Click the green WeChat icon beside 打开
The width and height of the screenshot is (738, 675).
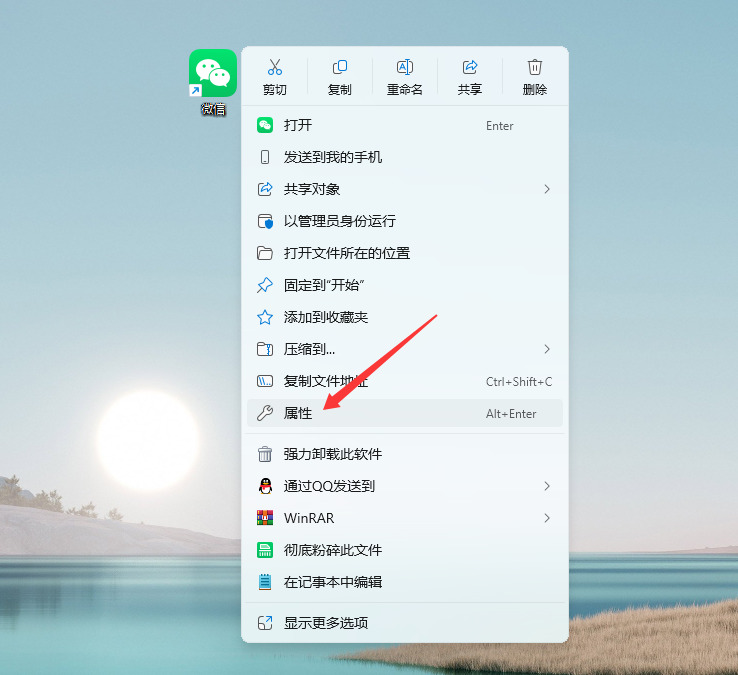pos(265,125)
